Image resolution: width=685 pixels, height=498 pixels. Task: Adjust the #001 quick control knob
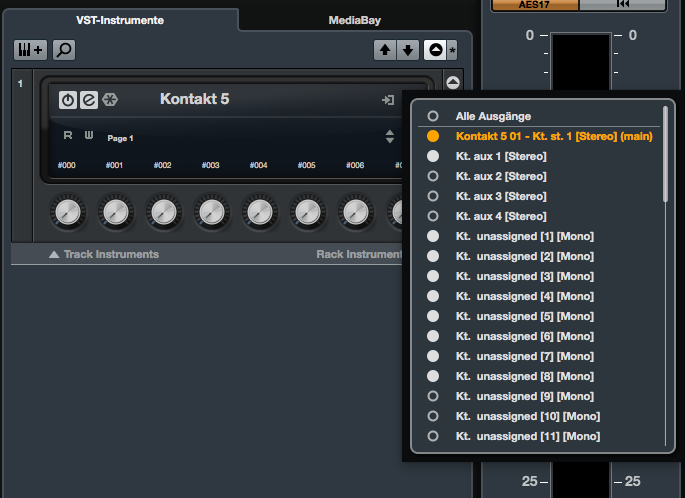tap(116, 212)
